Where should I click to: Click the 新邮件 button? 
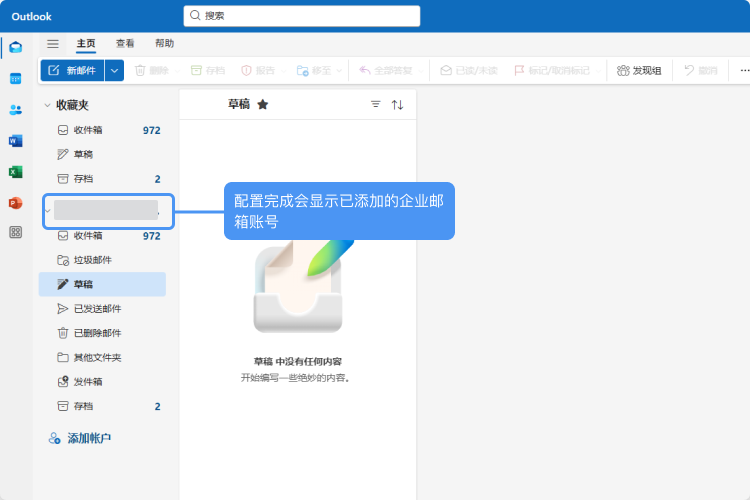click(72, 70)
